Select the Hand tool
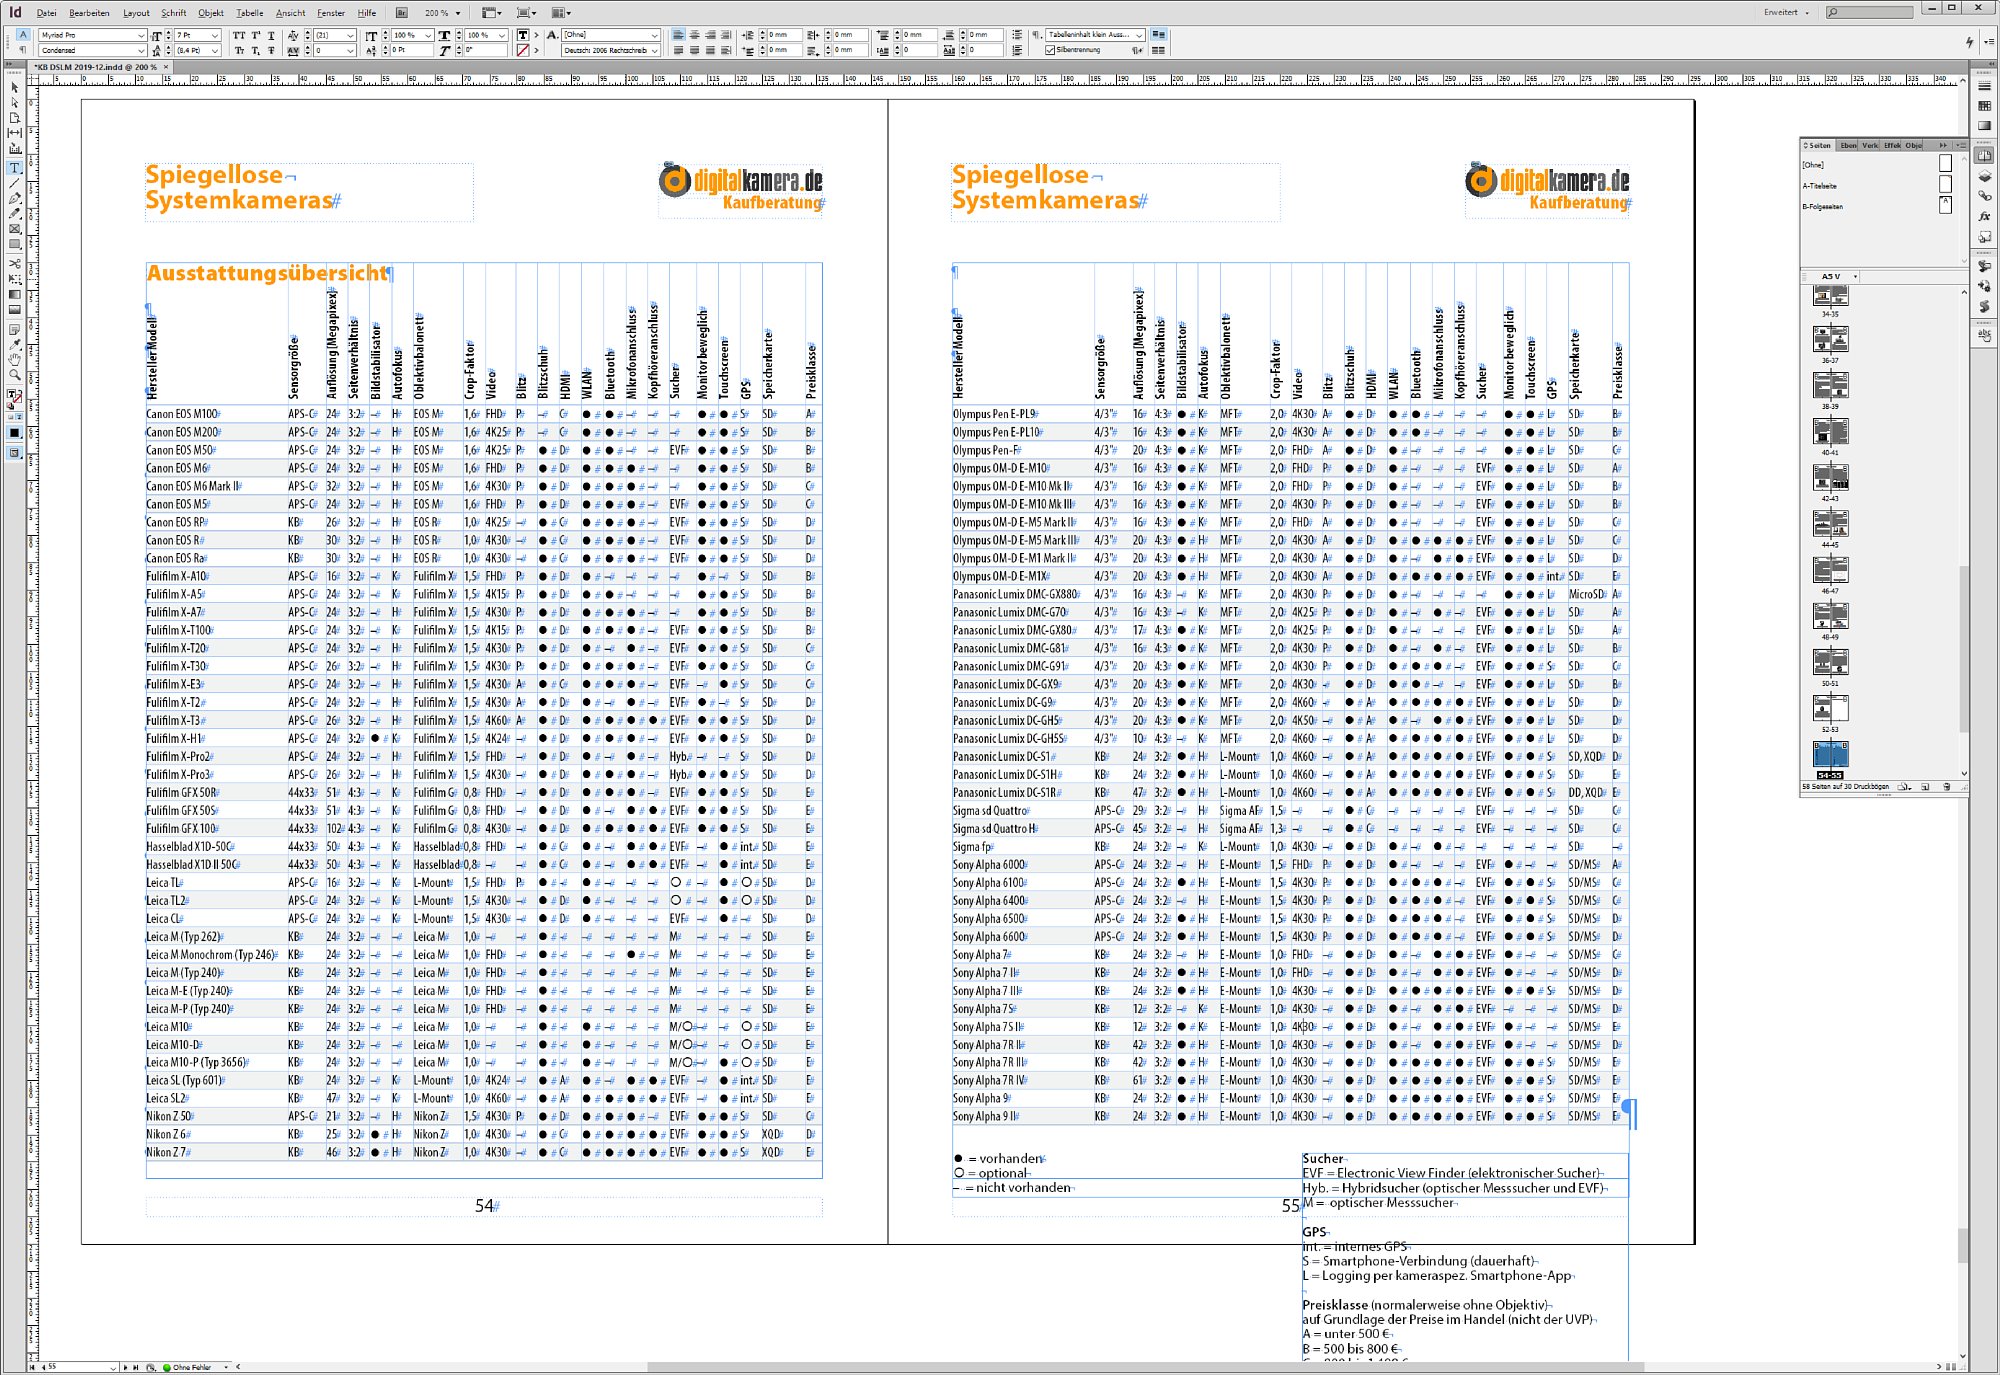Viewport: 2000px width, 1375px height. pos(14,359)
